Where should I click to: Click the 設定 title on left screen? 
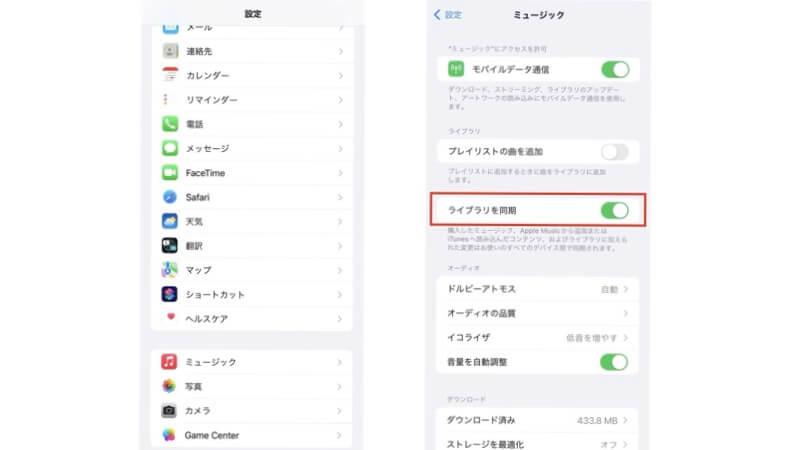[253, 14]
